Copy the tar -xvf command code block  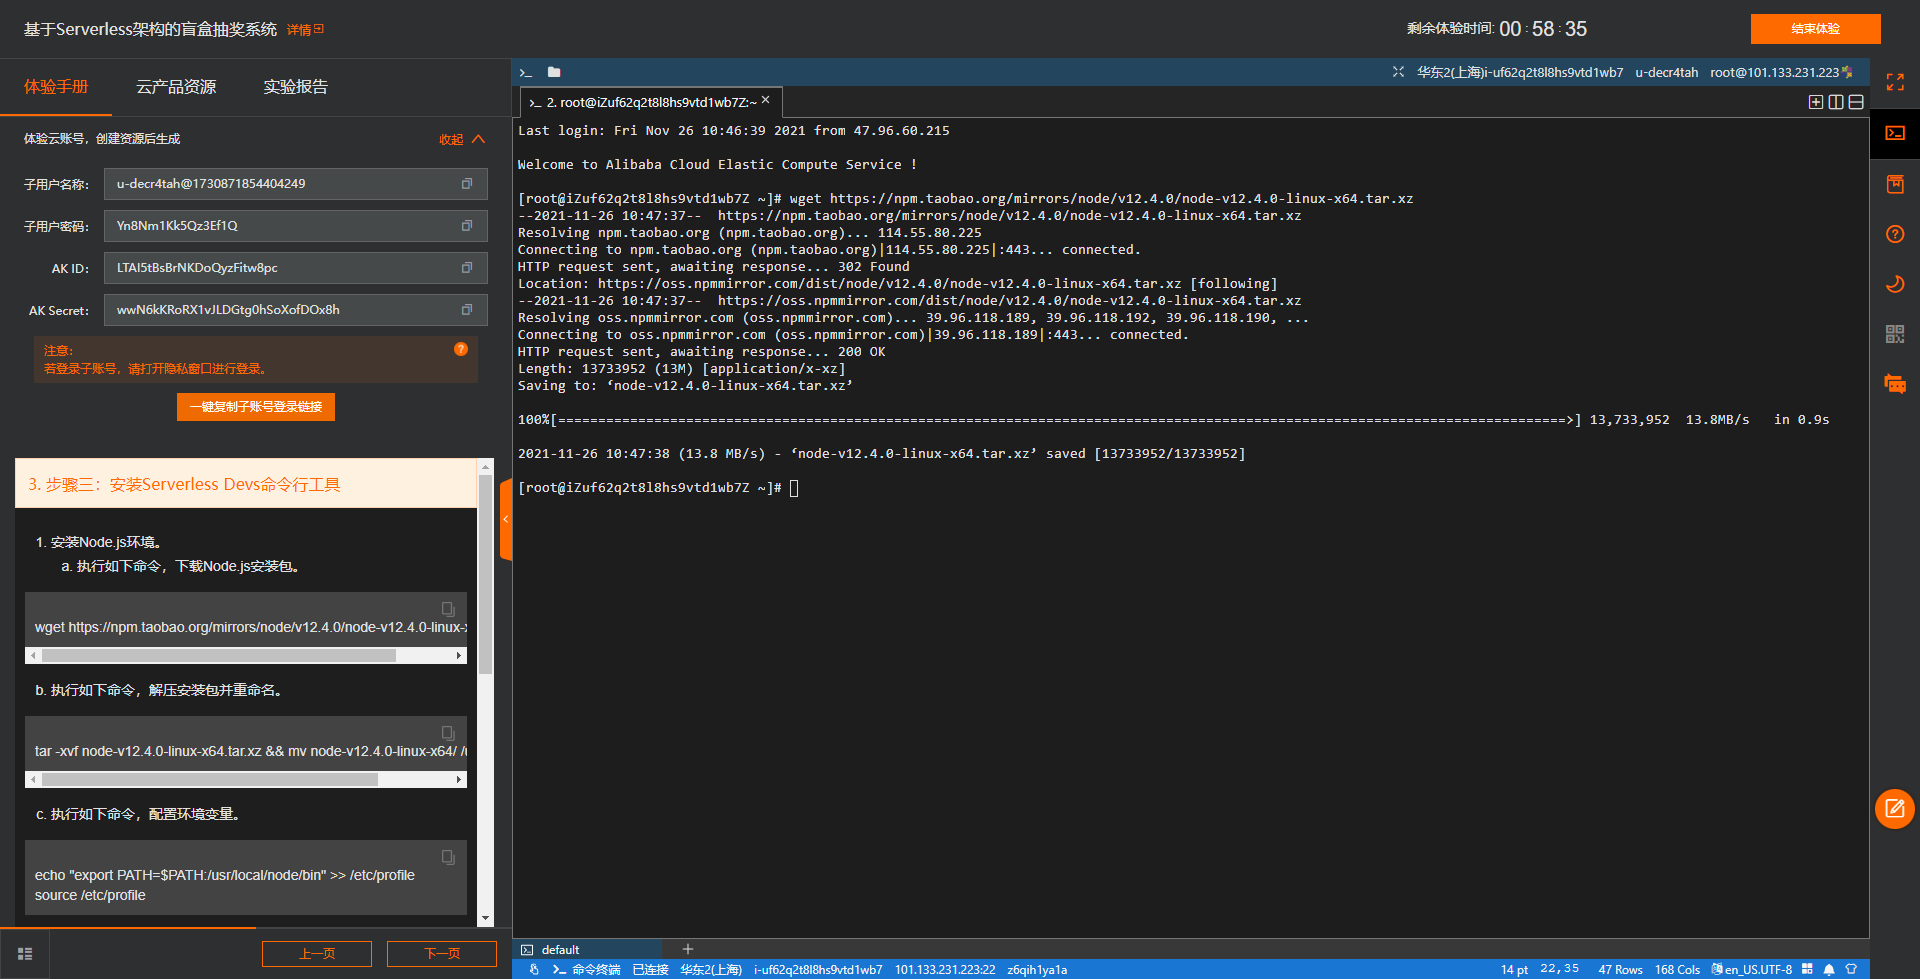pyautogui.click(x=448, y=733)
